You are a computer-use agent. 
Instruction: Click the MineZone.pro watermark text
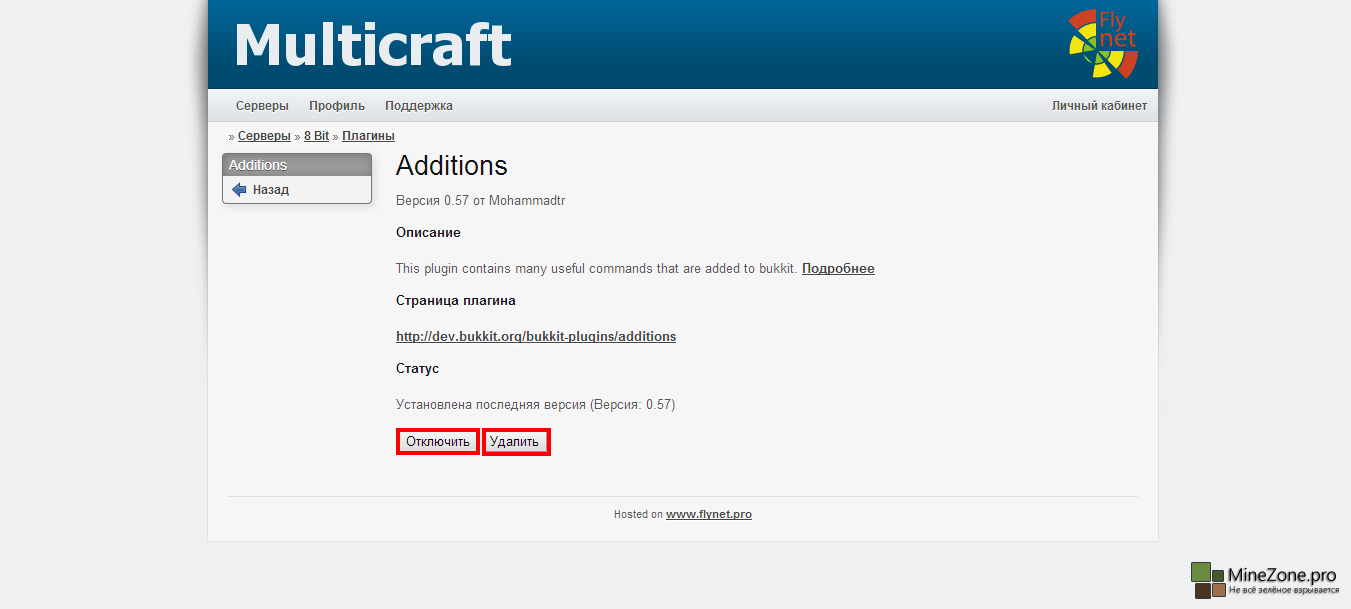coord(1282,576)
